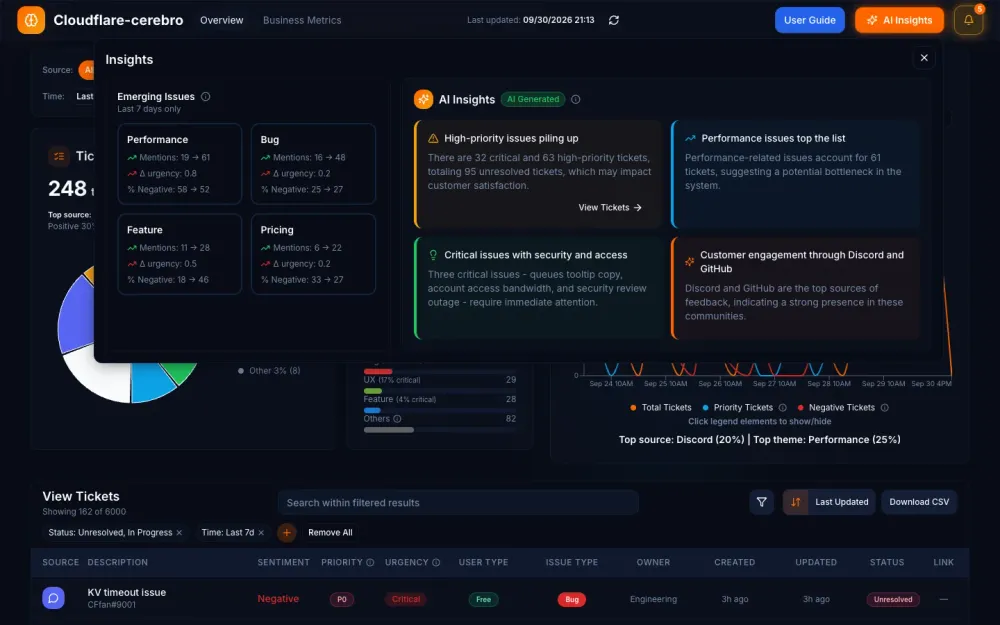
Task: Toggle Priority Tickets legend visibility
Action: pyautogui.click(x=738, y=408)
